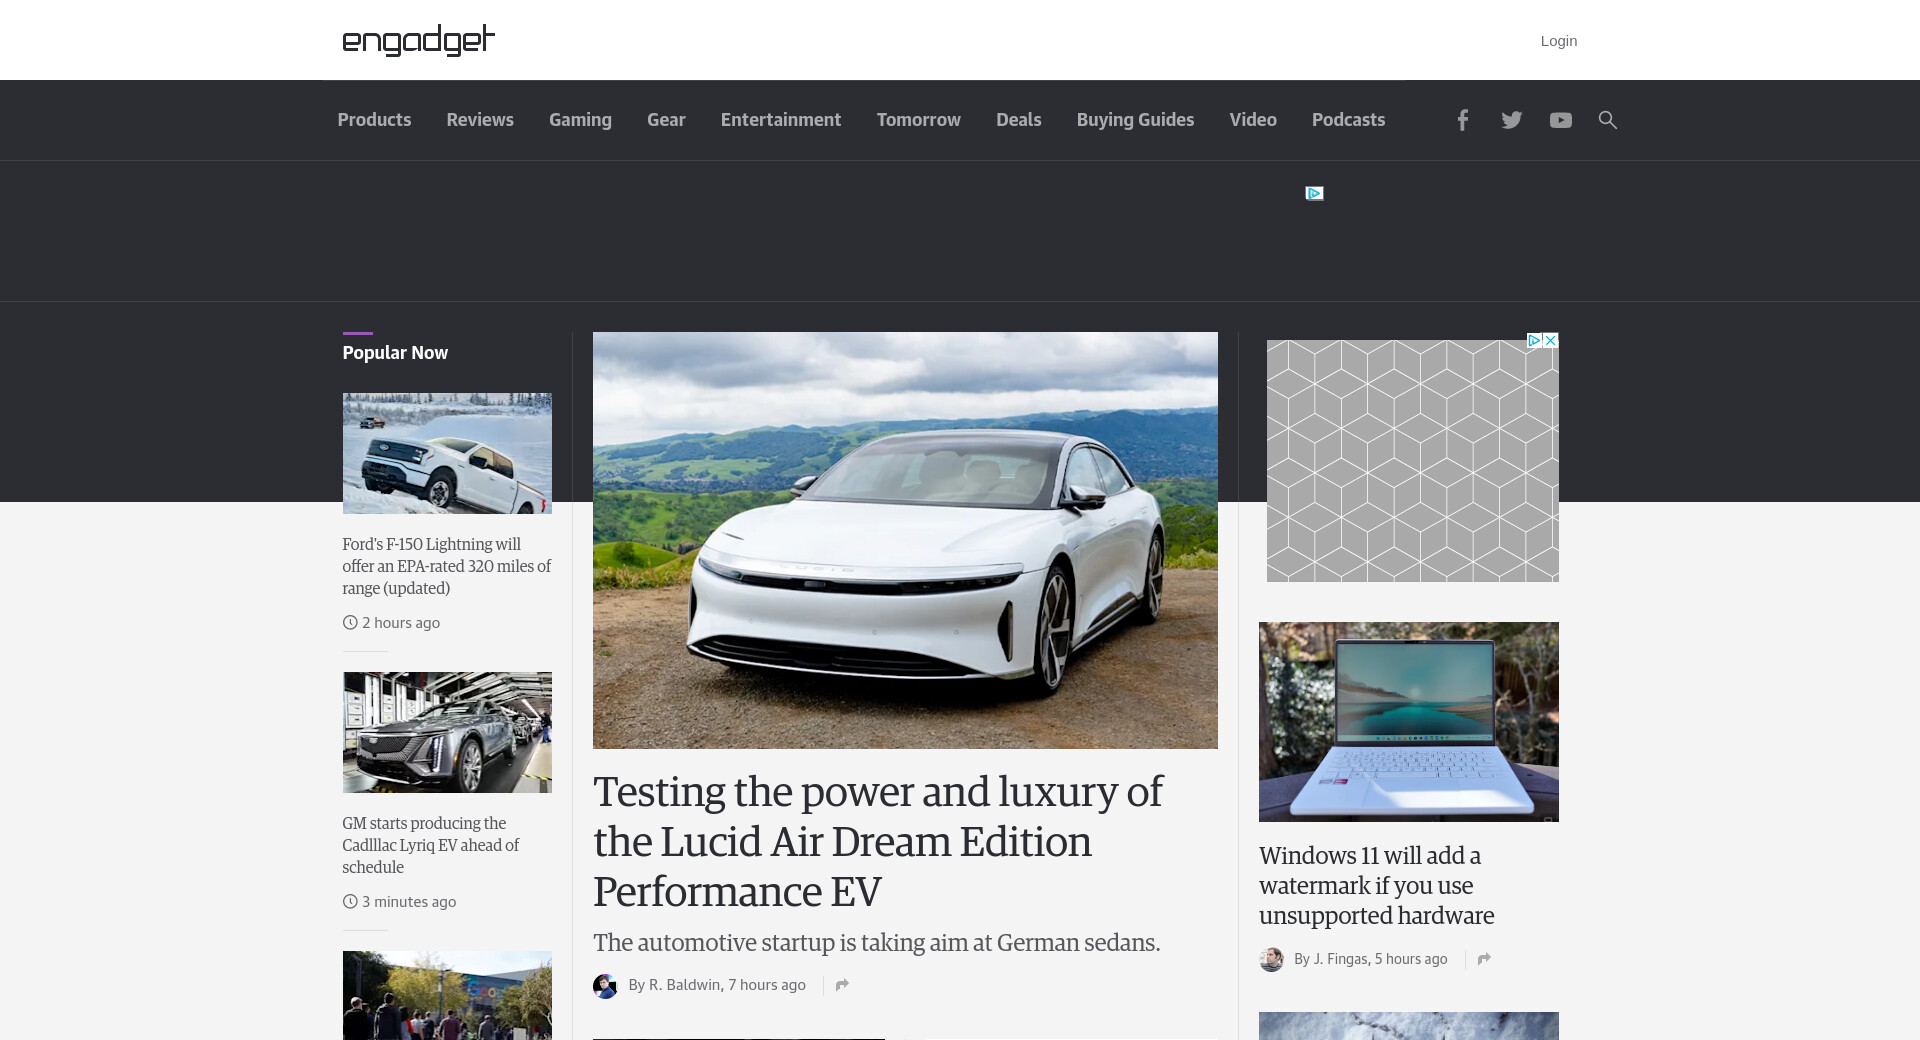
Task: Click the search magnifier icon
Action: coord(1607,120)
